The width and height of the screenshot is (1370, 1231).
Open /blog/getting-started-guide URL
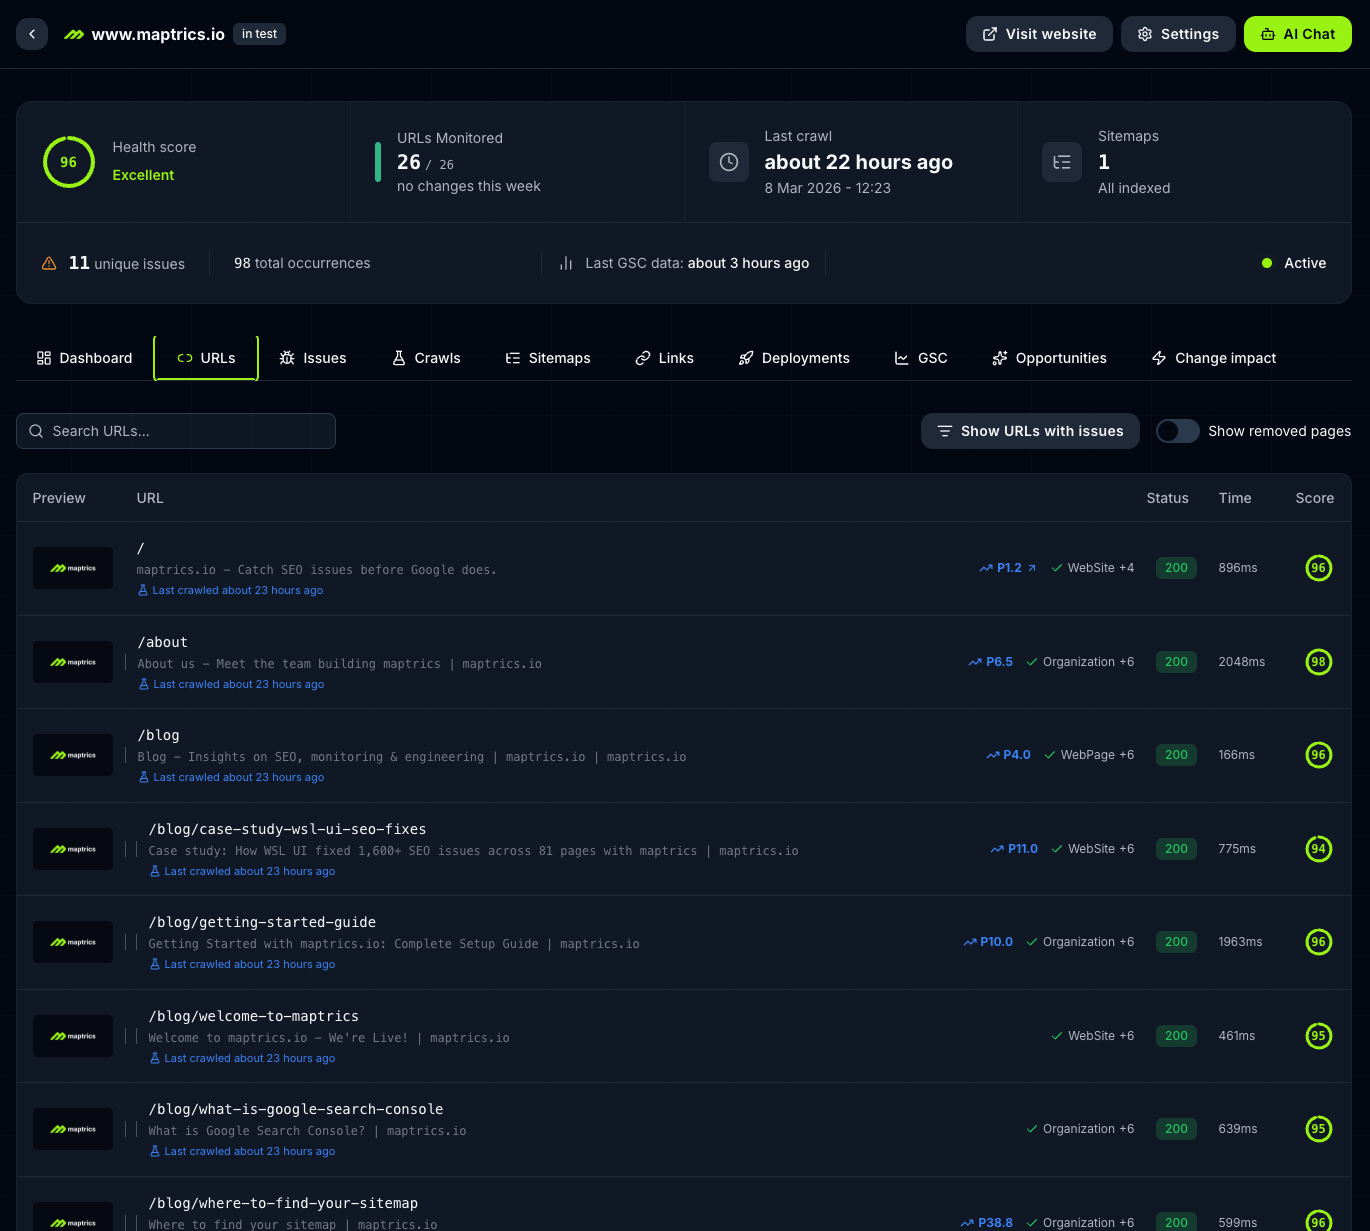click(x=262, y=922)
